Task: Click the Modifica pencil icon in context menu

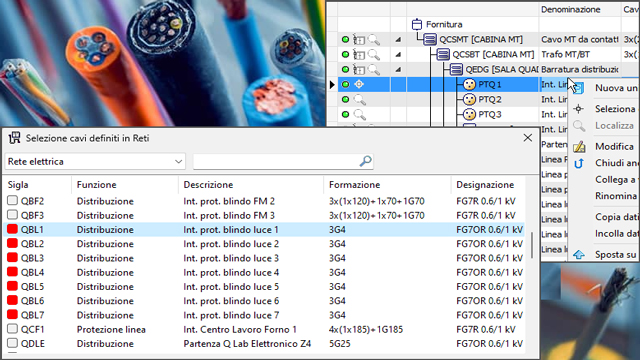Action: tap(579, 147)
